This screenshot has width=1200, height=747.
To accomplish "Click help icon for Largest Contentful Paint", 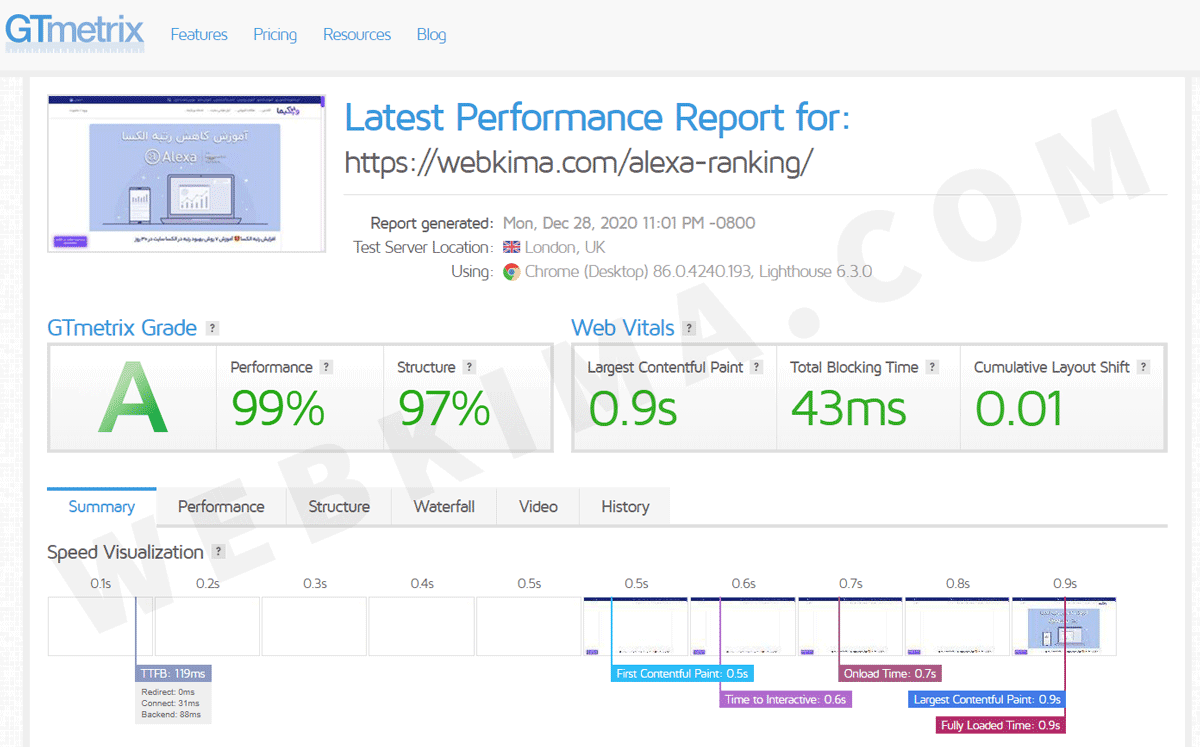I will [757, 367].
